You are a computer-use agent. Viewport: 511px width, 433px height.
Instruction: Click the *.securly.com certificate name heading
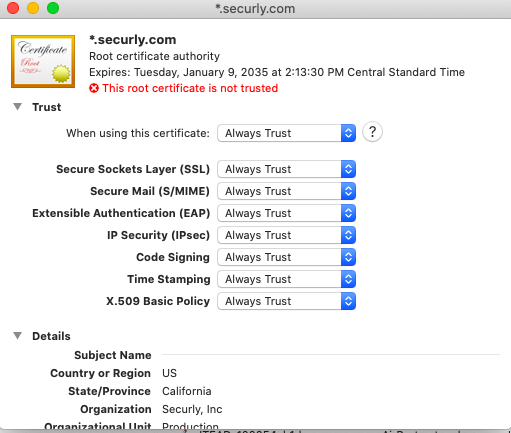tap(133, 40)
